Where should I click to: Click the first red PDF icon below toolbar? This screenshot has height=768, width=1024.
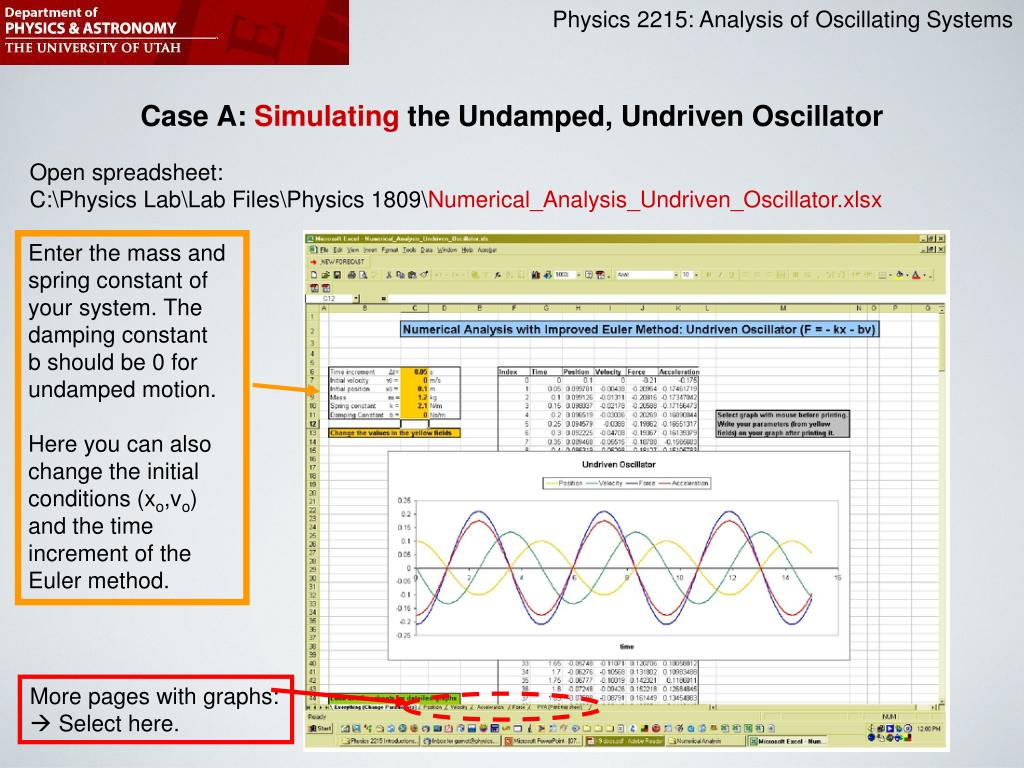(314, 288)
